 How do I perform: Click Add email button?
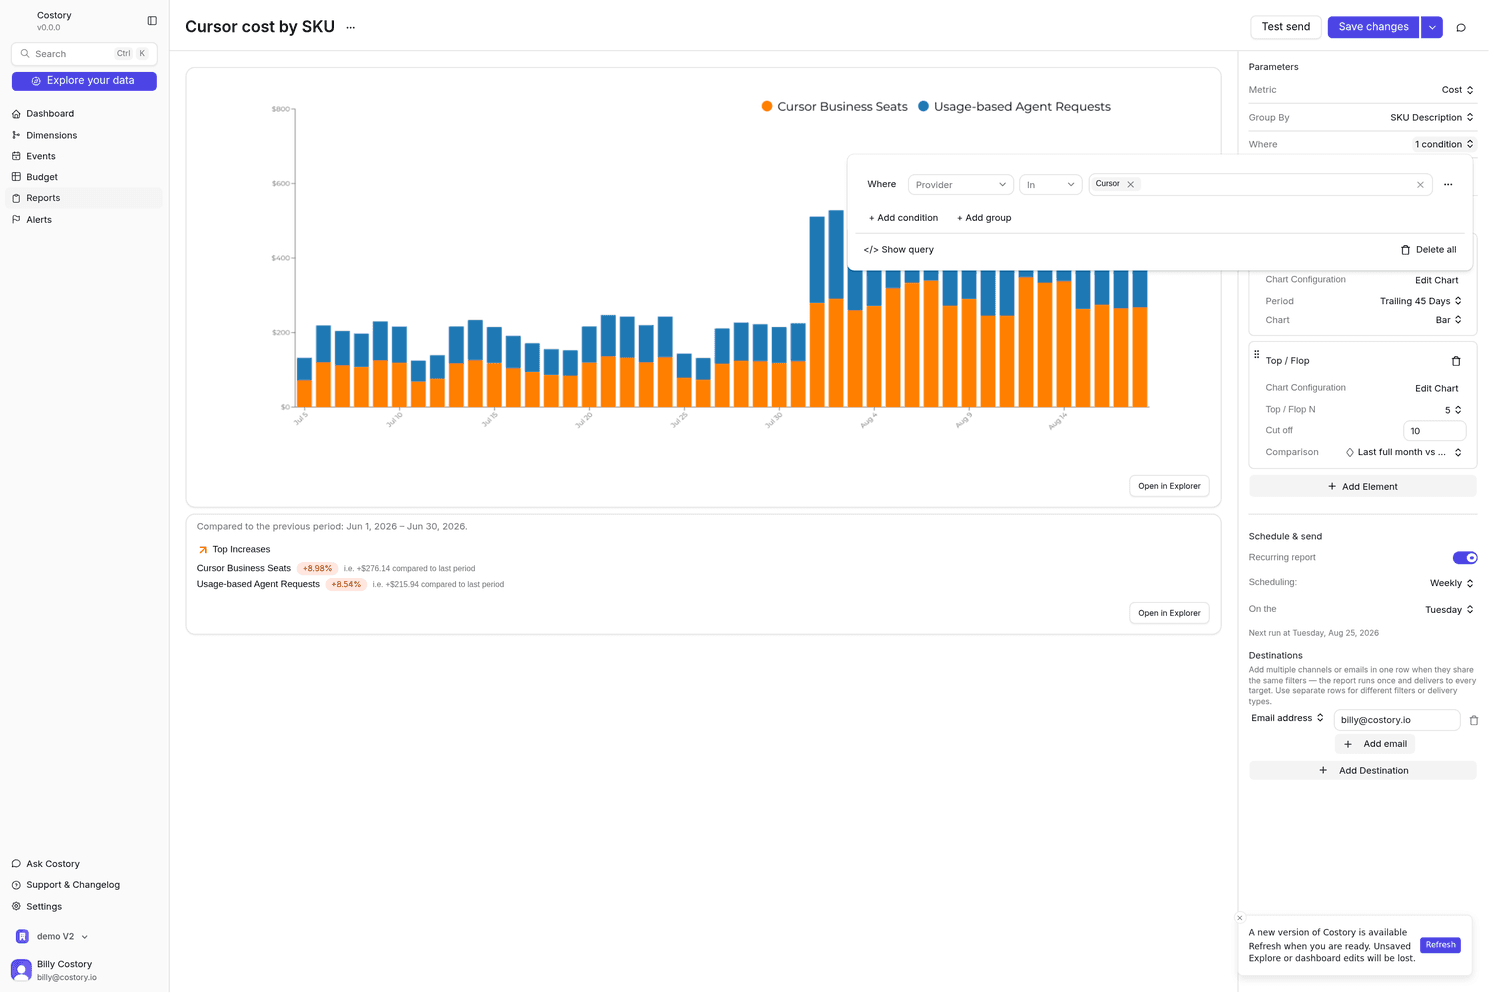(x=1375, y=744)
